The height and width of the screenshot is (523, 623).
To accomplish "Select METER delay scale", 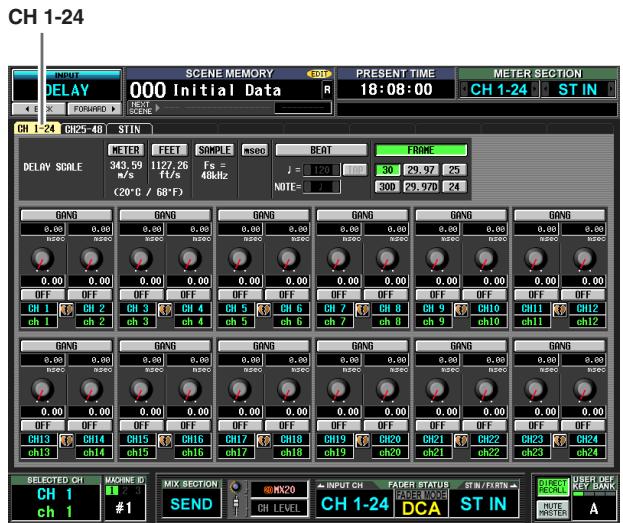I will [x=126, y=150].
